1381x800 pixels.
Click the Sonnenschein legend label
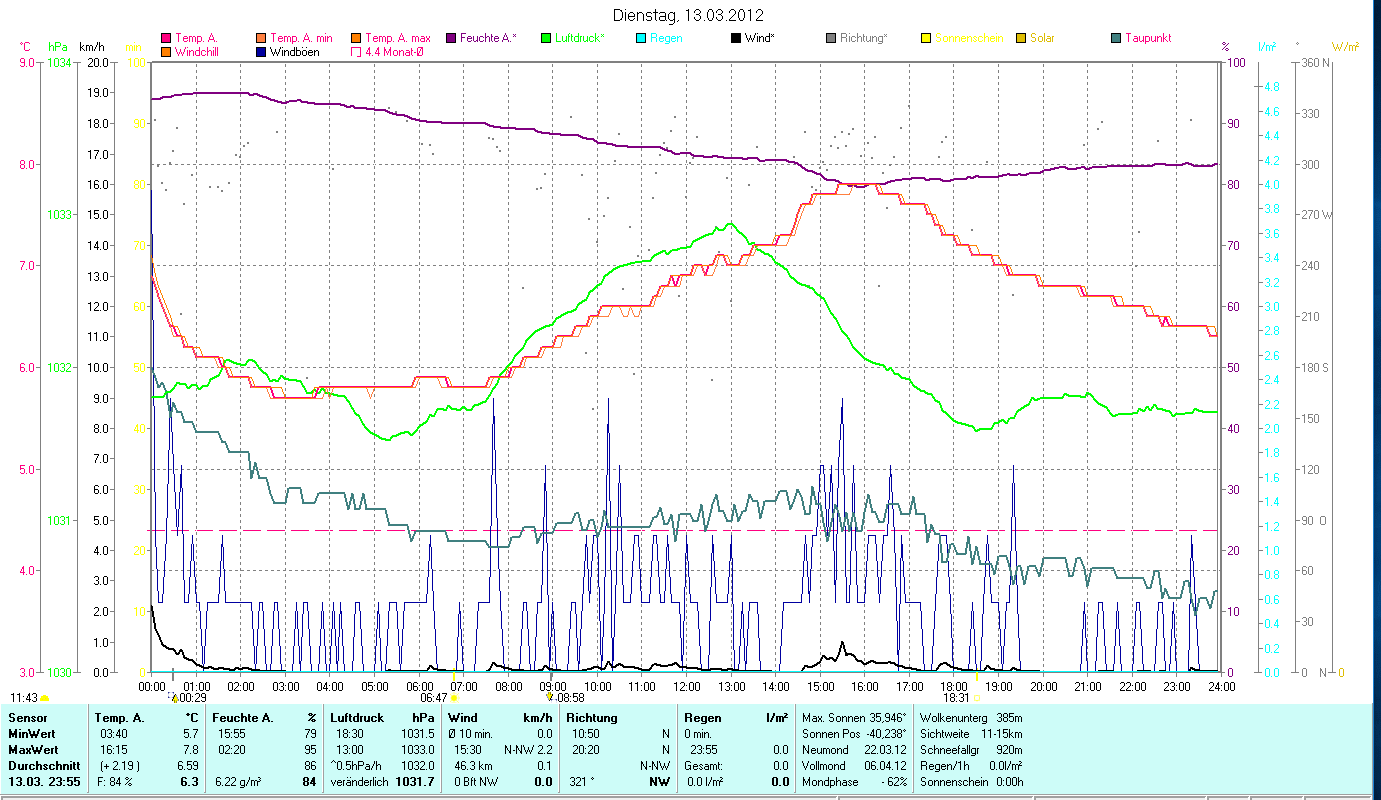click(x=970, y=38)
